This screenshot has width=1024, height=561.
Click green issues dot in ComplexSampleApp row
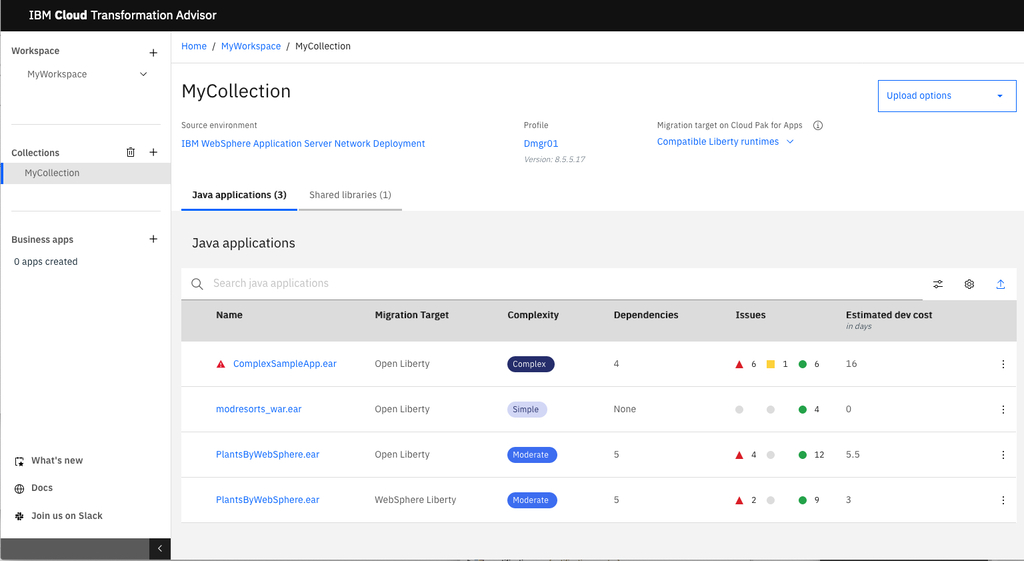click(x=803, y=364)
